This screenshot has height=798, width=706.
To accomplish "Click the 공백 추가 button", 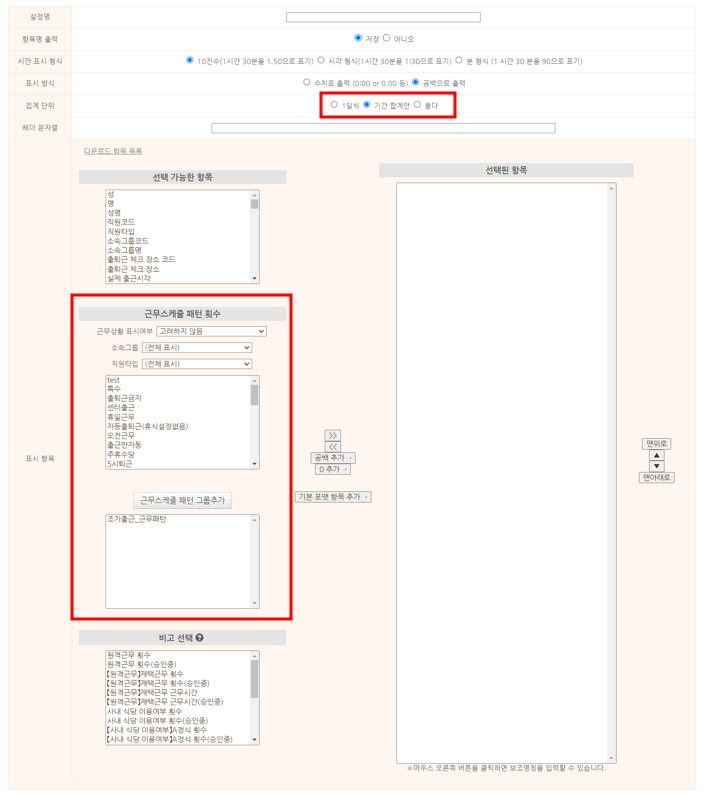I will (333, 458).
